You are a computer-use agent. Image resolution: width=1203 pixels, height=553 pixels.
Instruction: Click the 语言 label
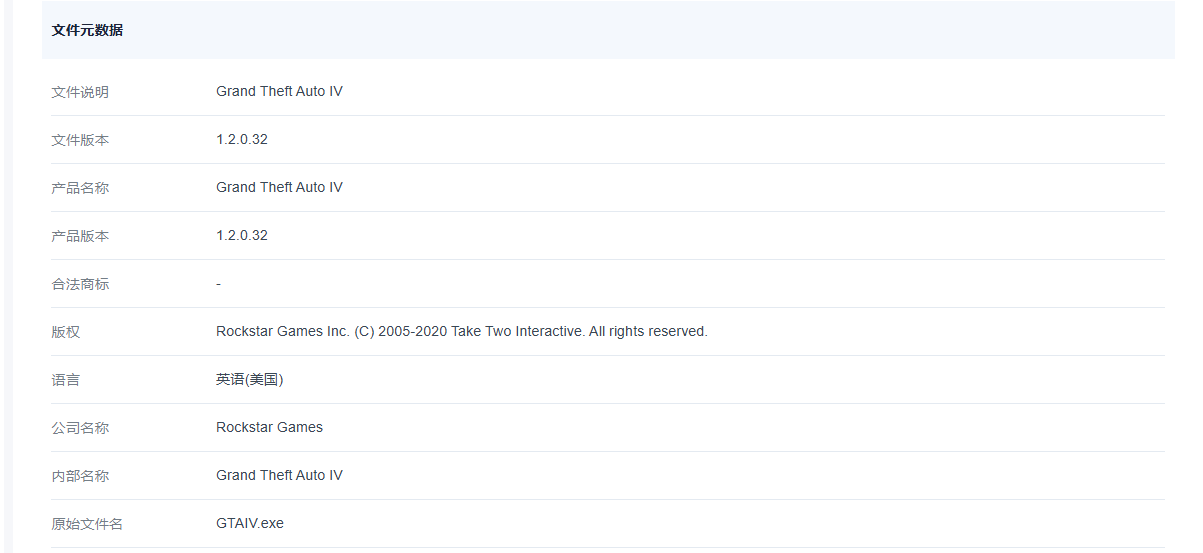(x=66, y=380)
